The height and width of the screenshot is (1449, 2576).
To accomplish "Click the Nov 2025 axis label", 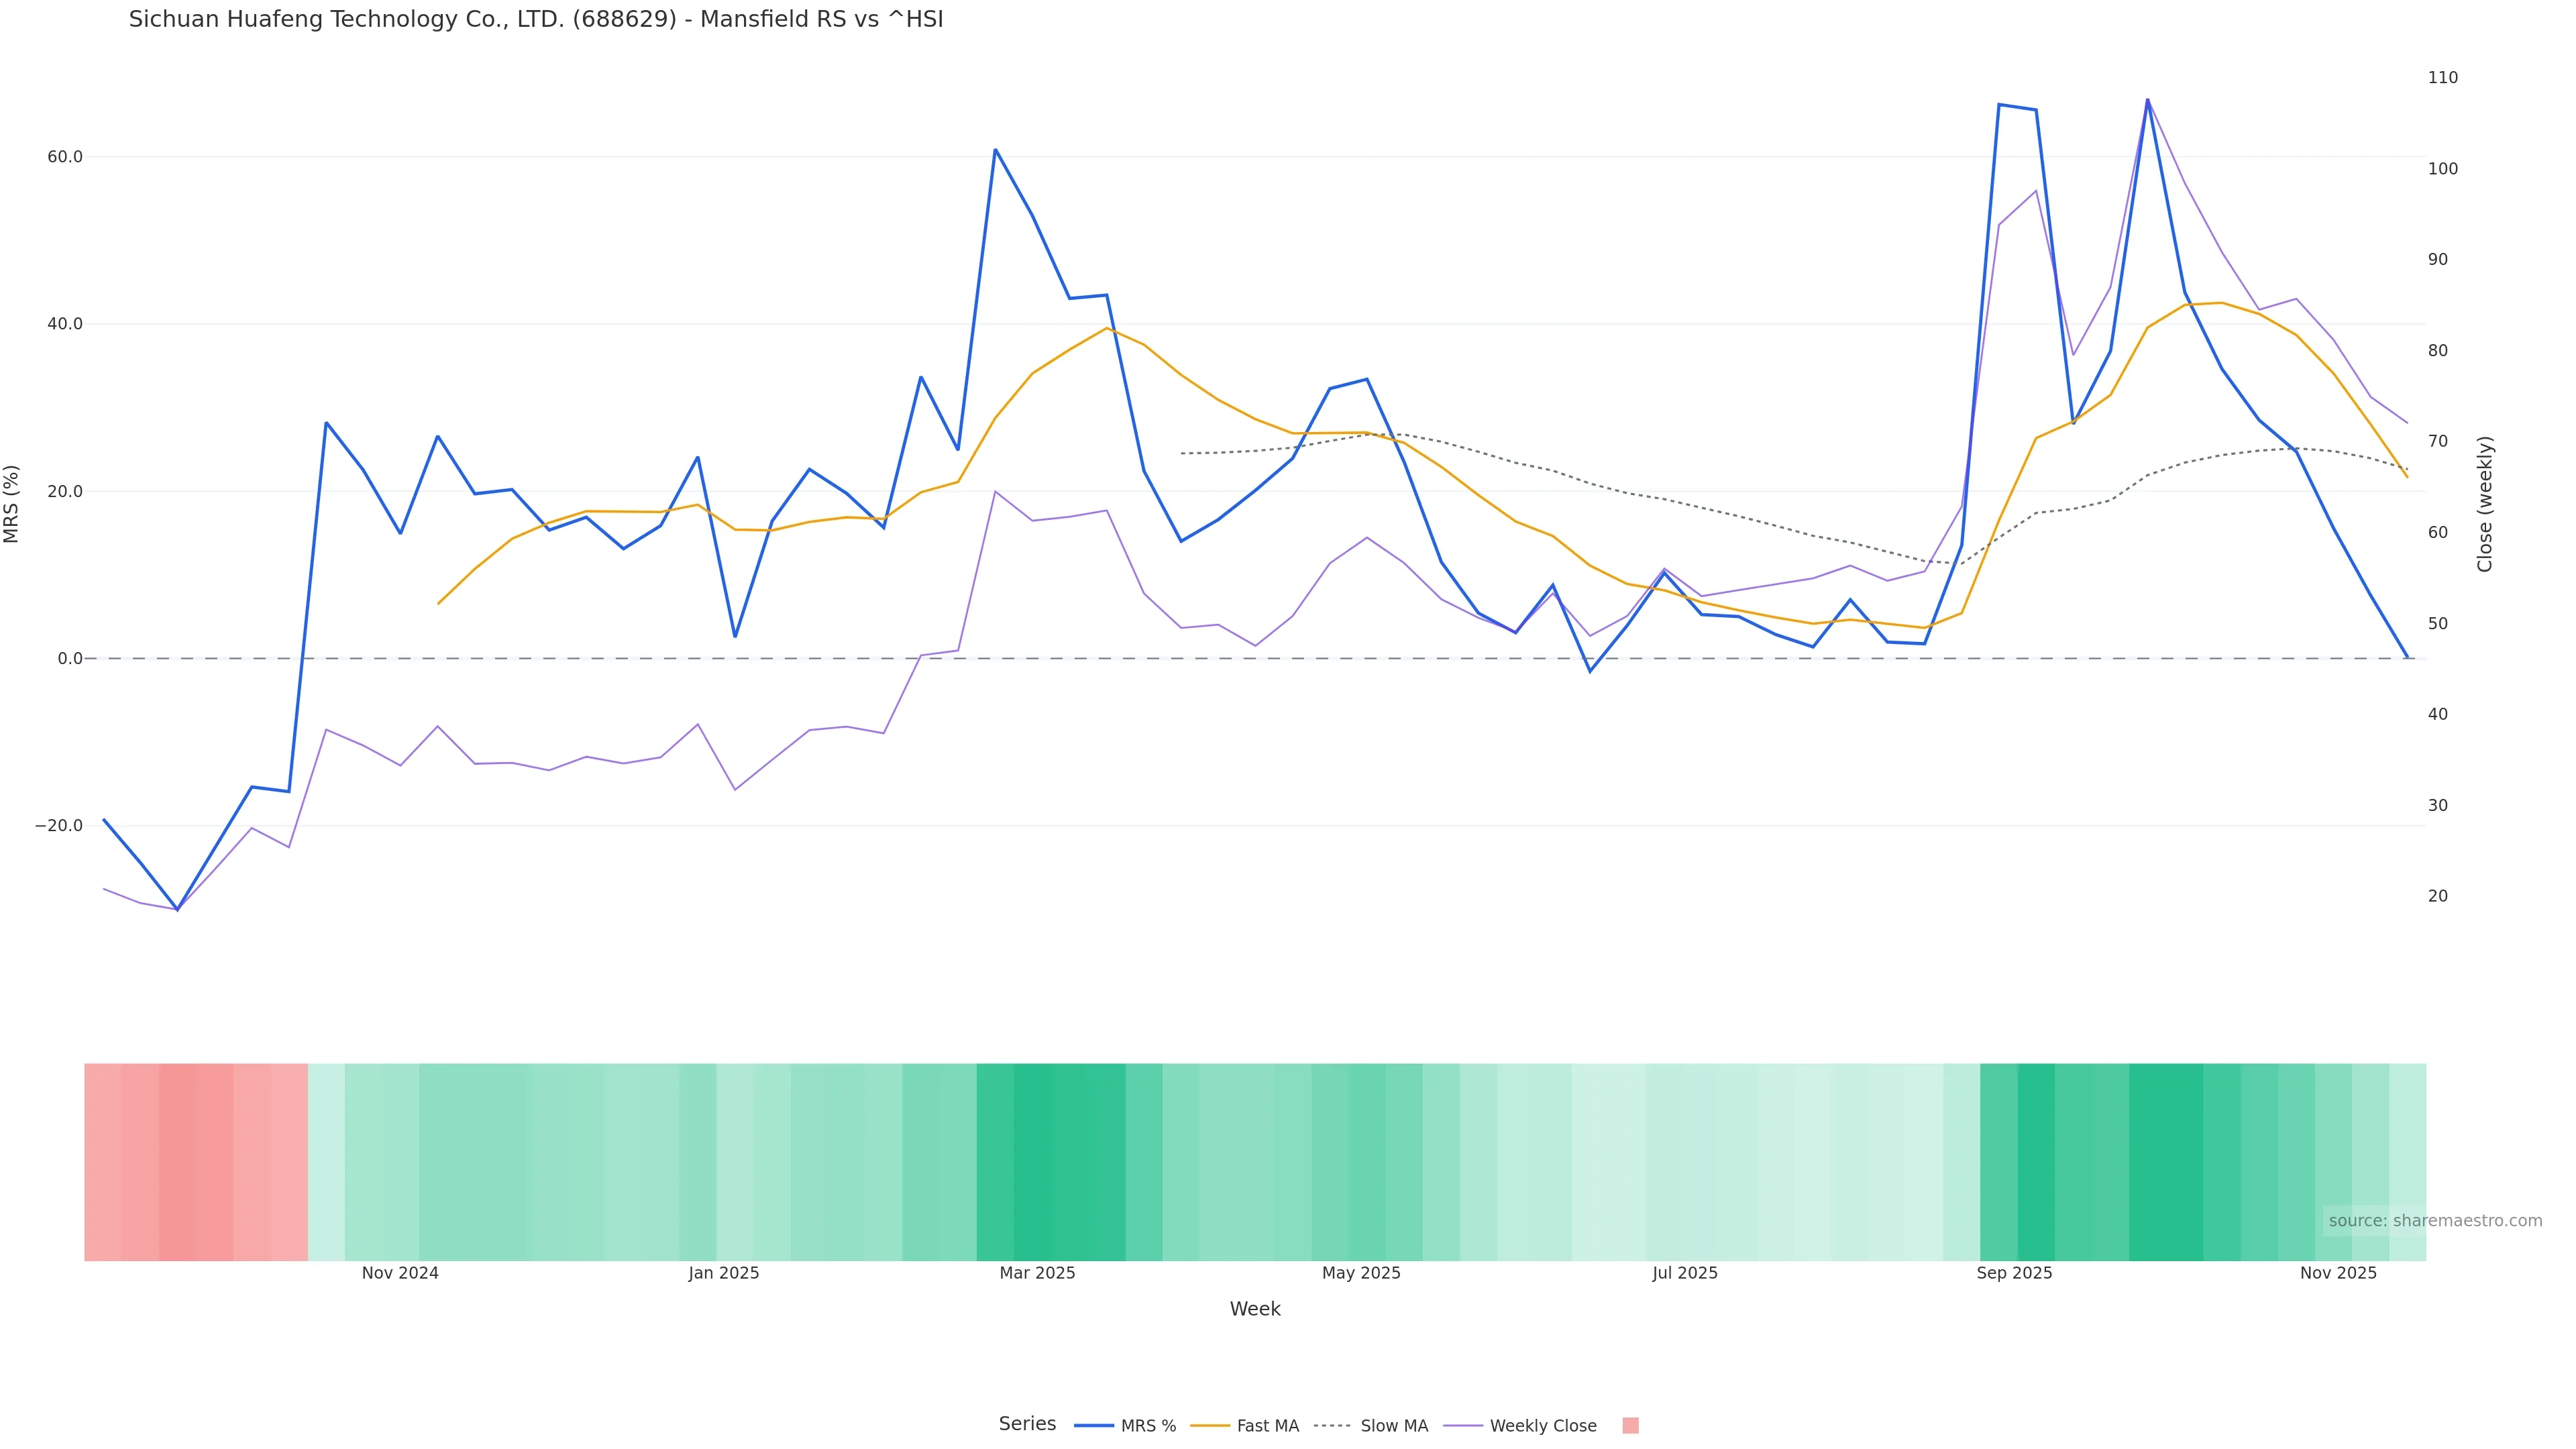I will click(2338, 1273).
